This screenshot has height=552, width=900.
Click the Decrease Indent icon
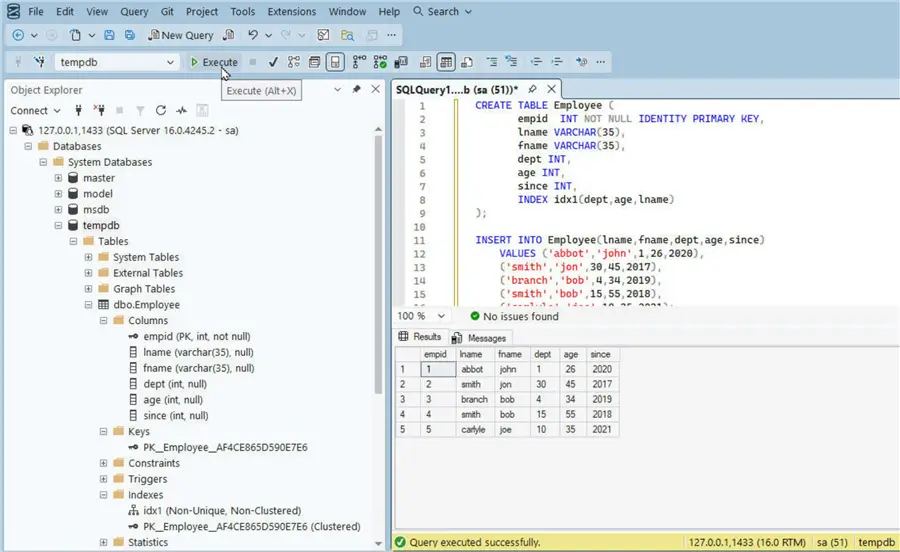536,62
